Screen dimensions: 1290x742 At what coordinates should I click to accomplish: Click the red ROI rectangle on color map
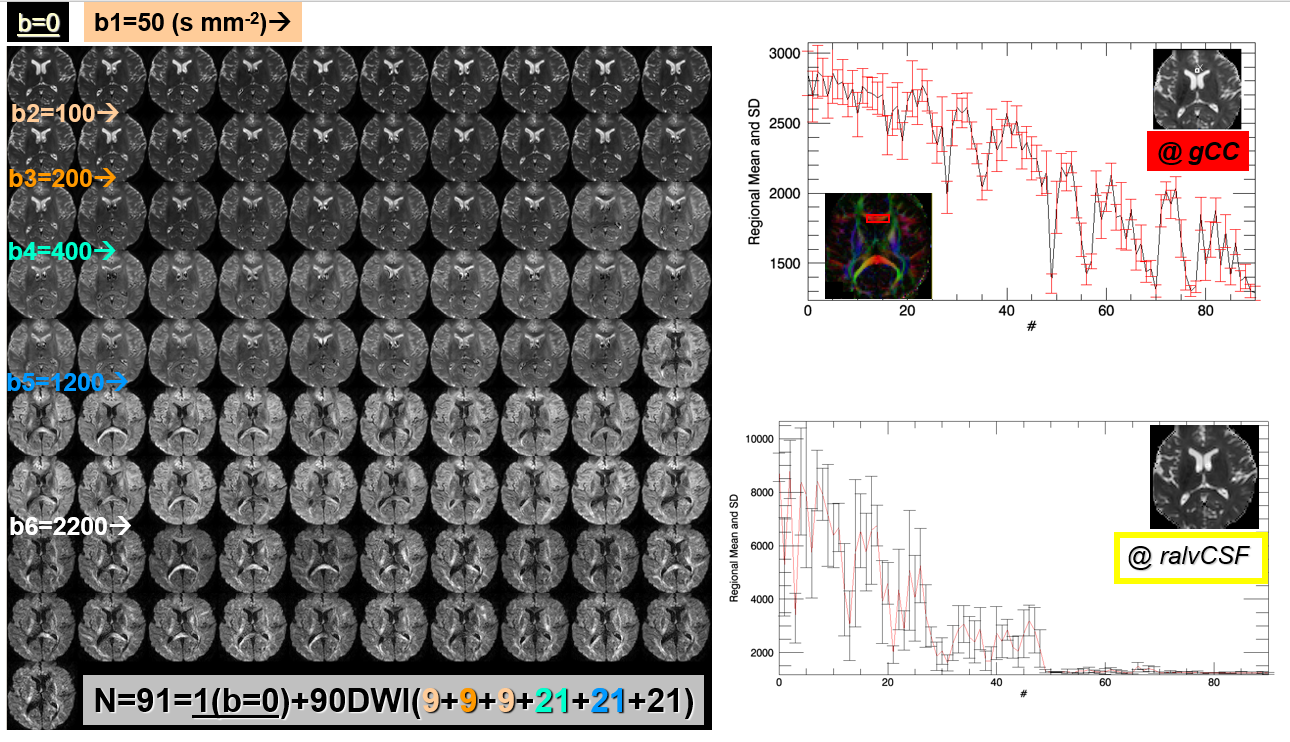[x=877, y=217]
